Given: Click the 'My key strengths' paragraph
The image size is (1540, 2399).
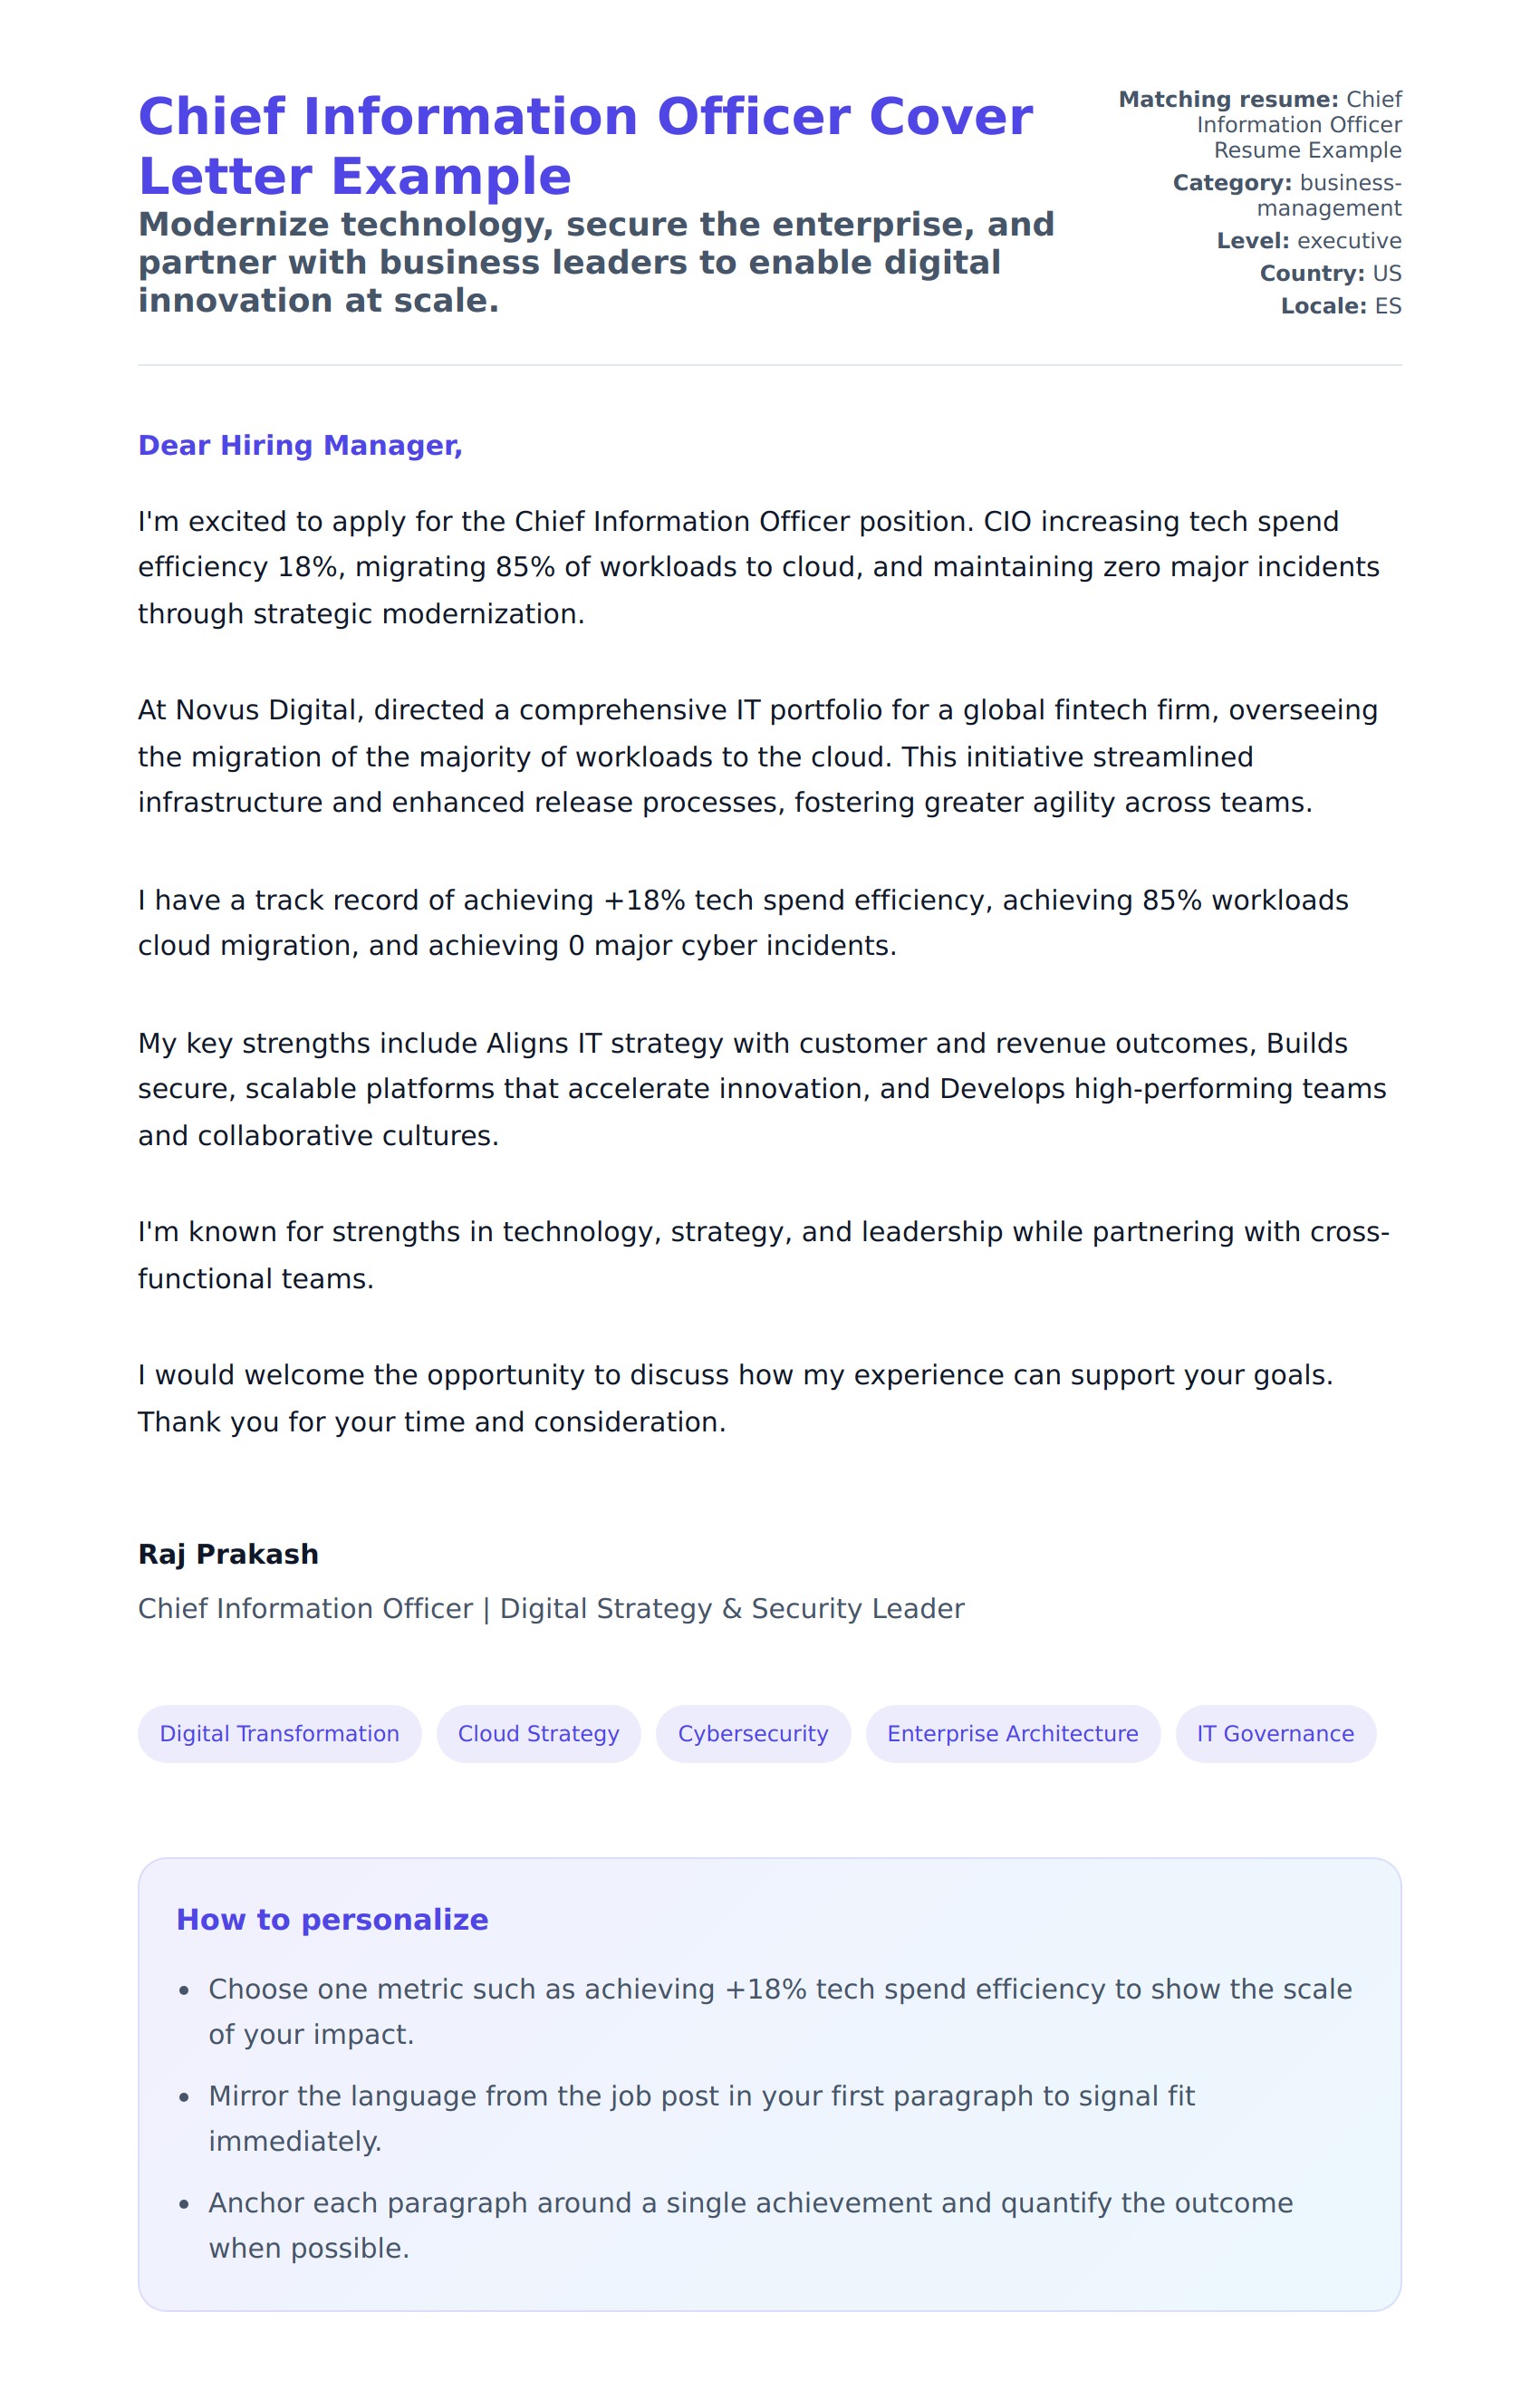Looking at the screenshot, I should coord(760,1089).
